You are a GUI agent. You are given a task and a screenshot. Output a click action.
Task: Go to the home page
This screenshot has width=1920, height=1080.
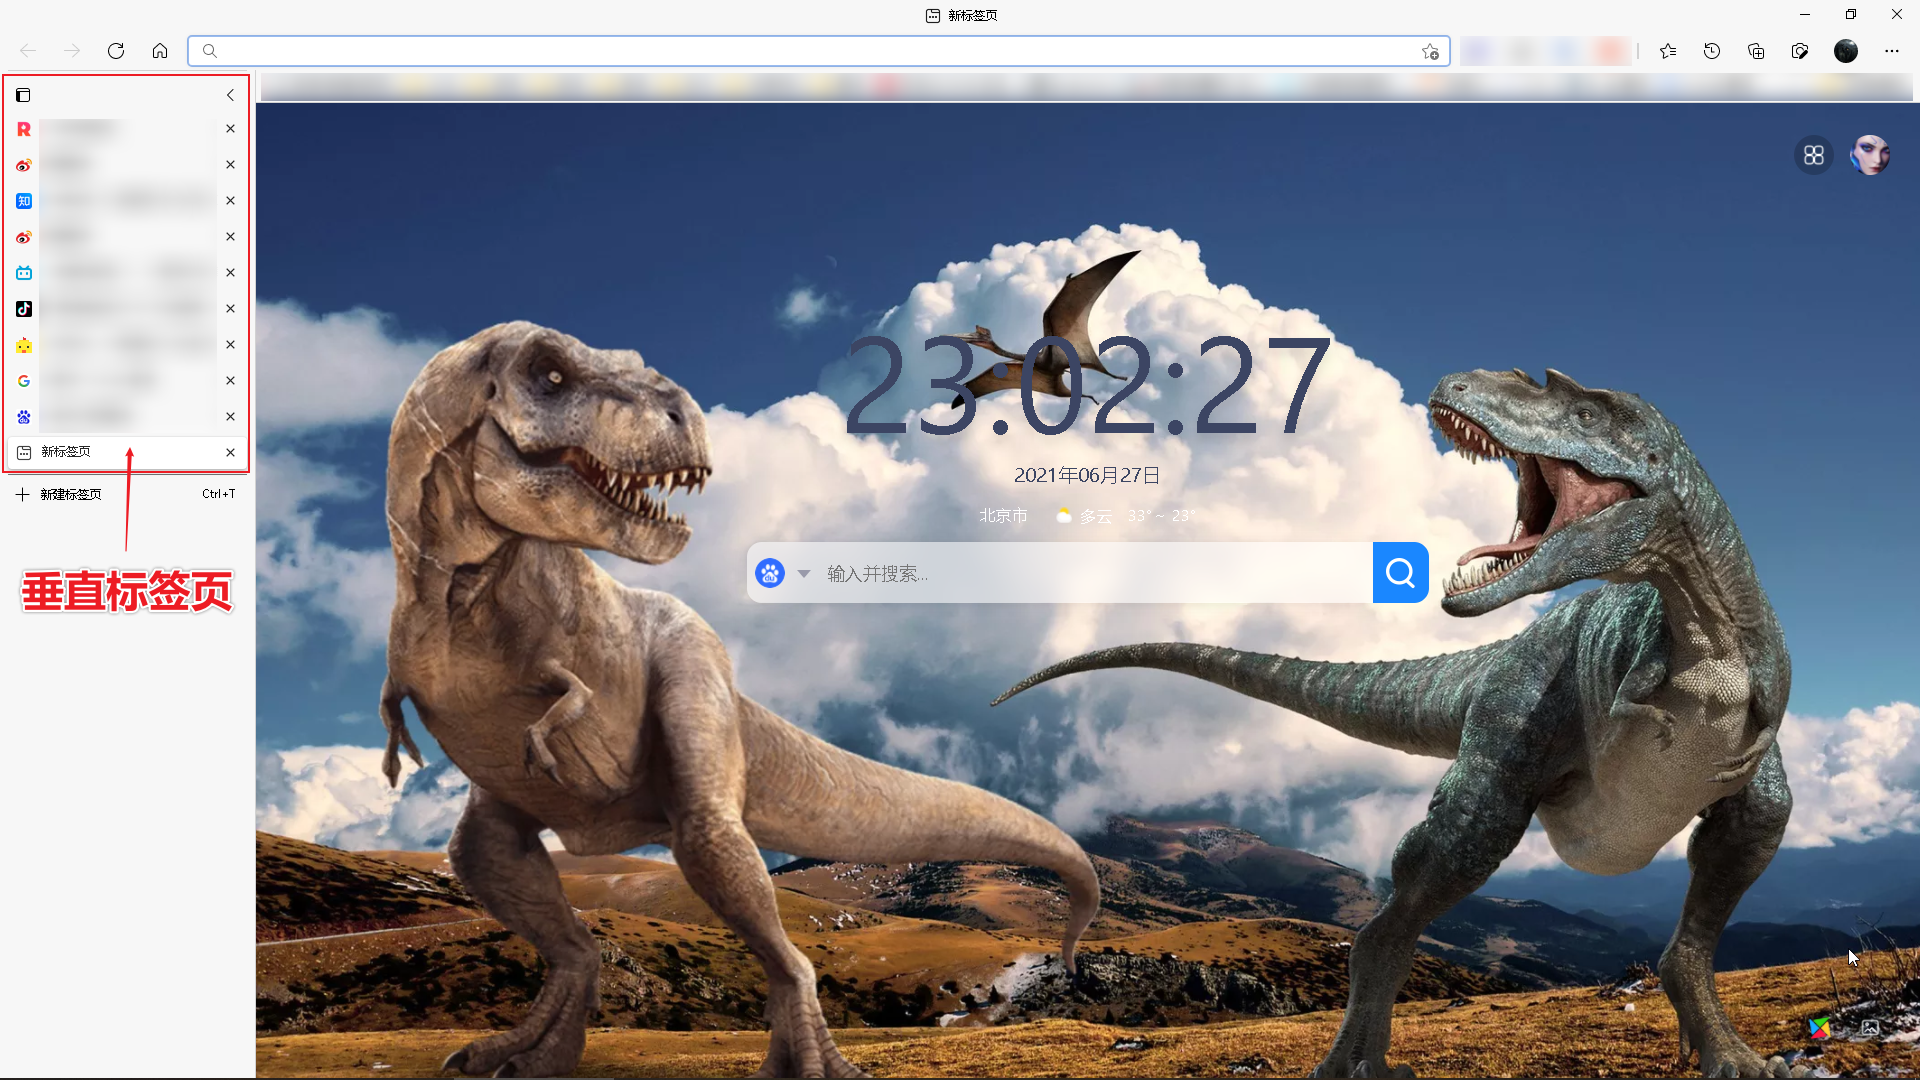click(160, 51)
